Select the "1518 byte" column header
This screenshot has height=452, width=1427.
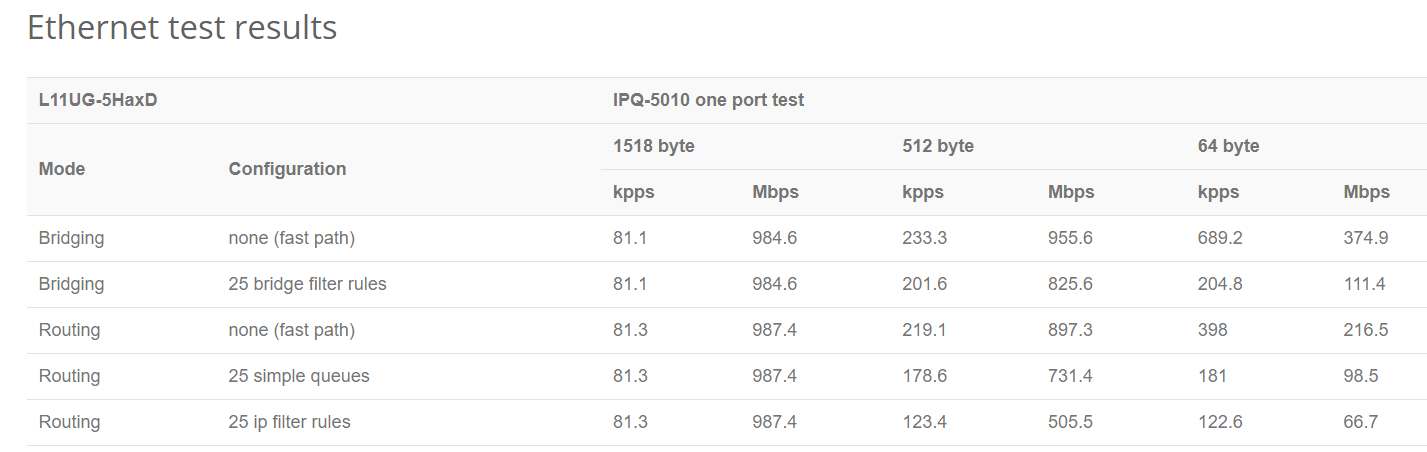[653, 146]
